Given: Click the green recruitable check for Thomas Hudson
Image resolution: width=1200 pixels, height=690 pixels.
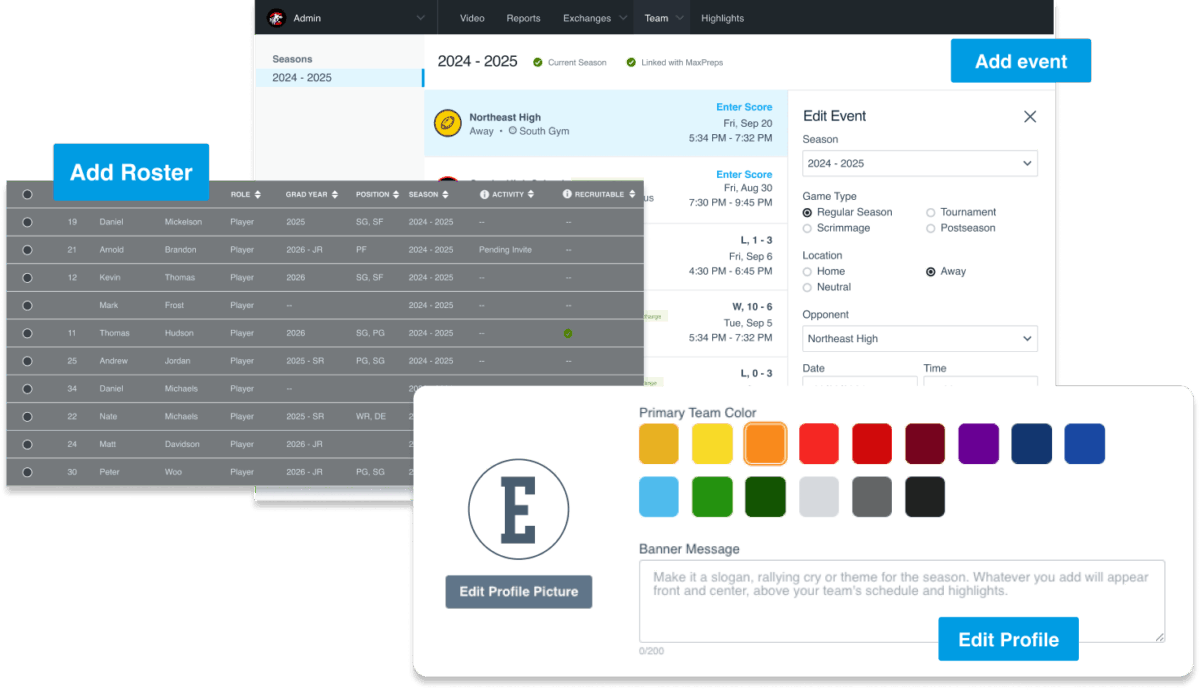Looking at the screenshot, I should [568, 333].
